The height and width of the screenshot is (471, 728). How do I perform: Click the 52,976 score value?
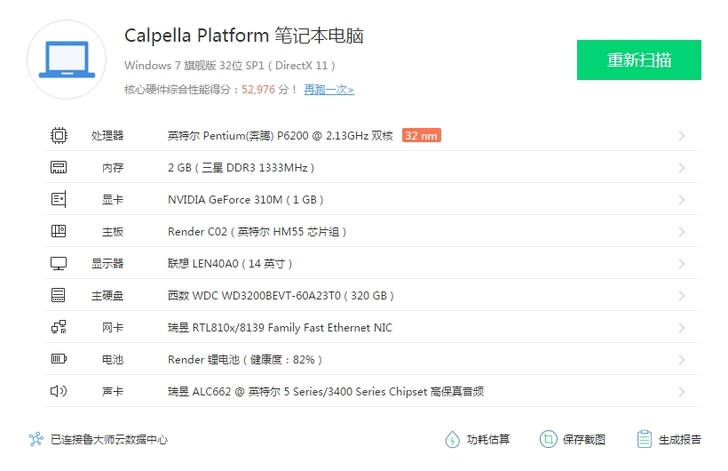click(258, 89)
